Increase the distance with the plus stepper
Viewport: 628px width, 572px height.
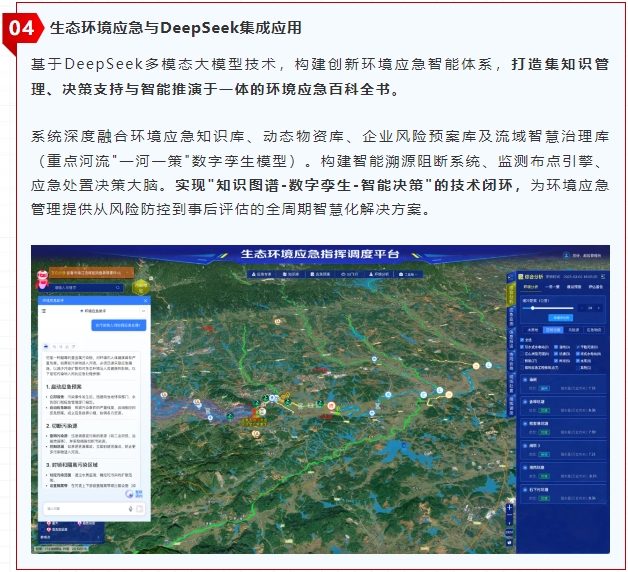coord(599,308)
